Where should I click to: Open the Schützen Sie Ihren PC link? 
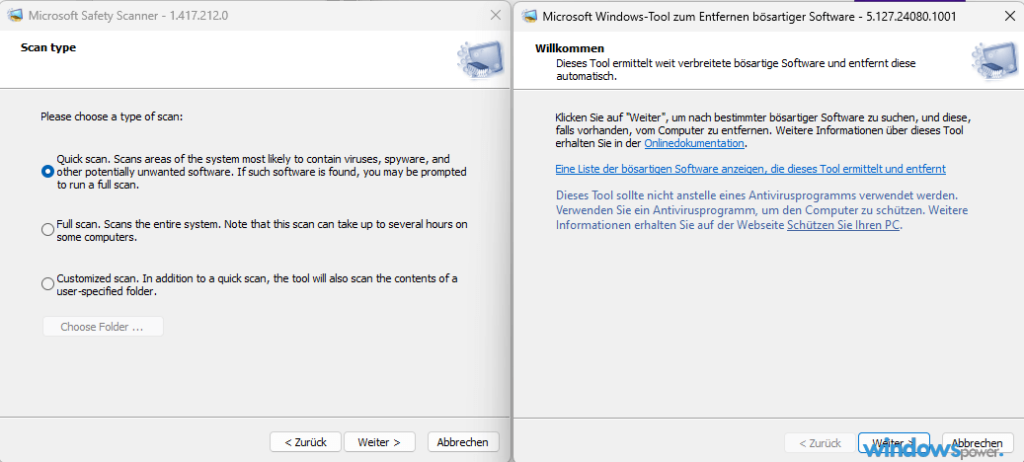(844, 225)
